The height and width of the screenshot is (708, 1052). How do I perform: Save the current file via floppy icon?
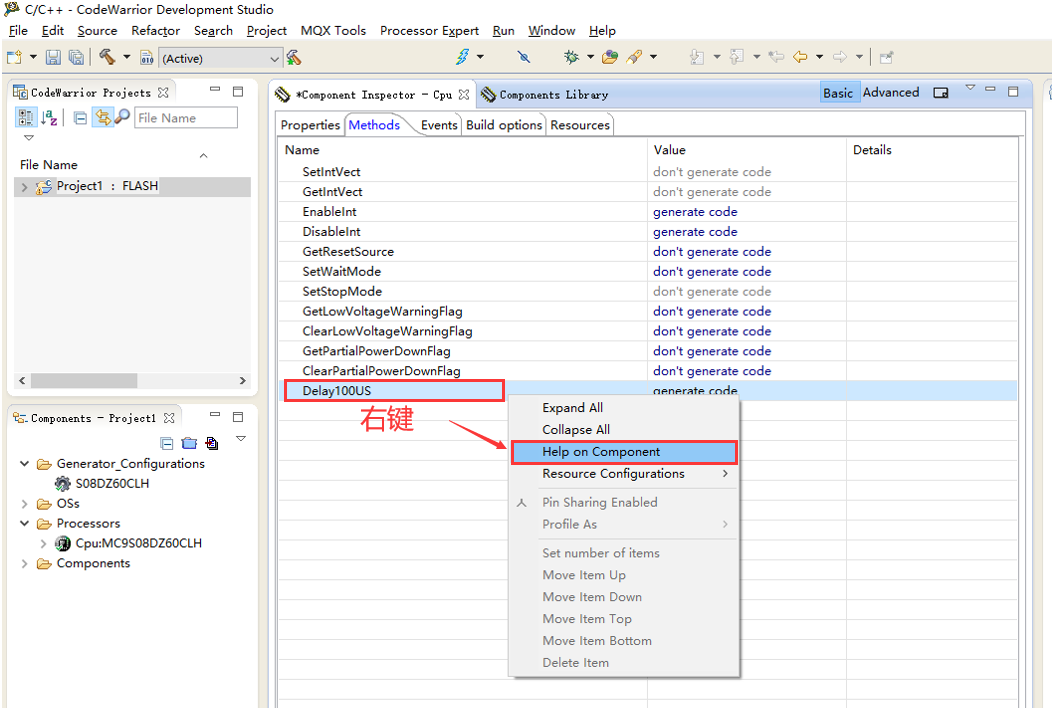(x=53, y=58)
